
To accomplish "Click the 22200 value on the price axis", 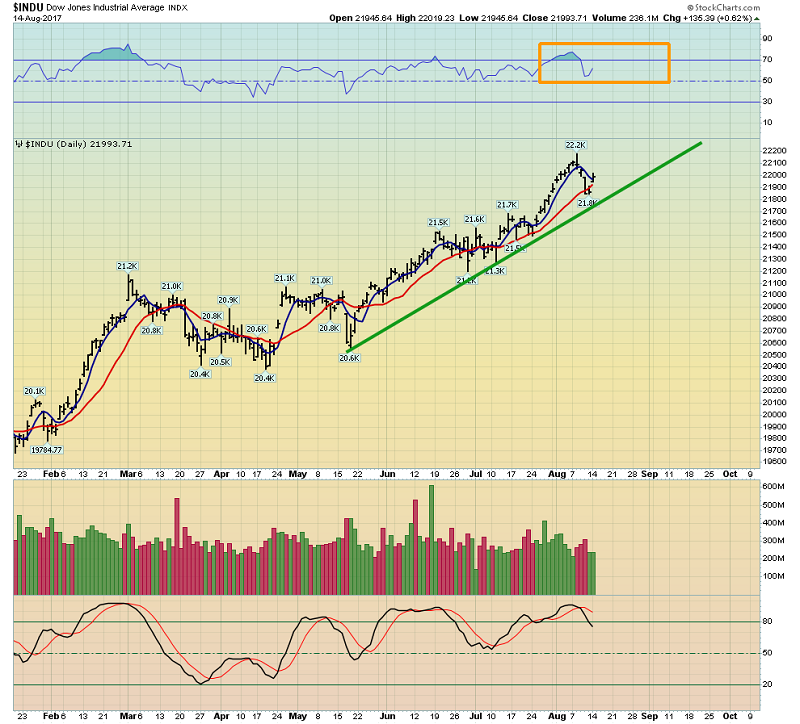I will click(x=774, y=151).
